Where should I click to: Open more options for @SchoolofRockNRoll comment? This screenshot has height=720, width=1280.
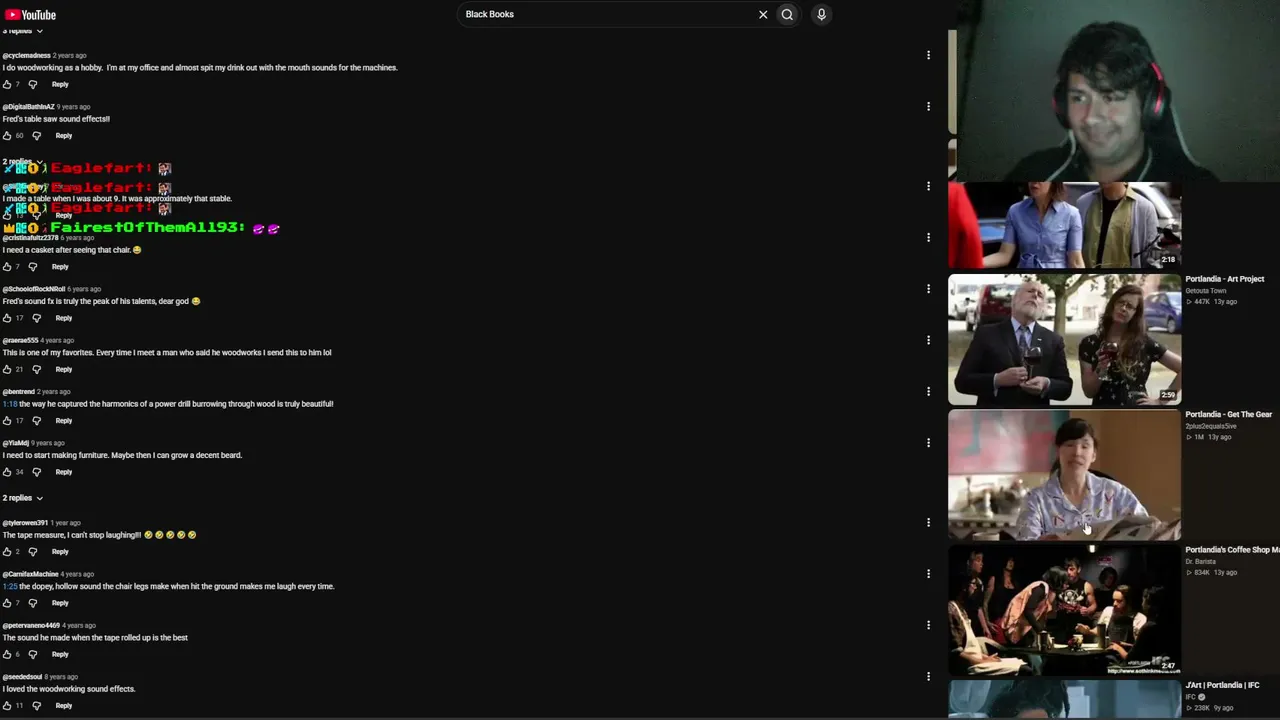928,289
